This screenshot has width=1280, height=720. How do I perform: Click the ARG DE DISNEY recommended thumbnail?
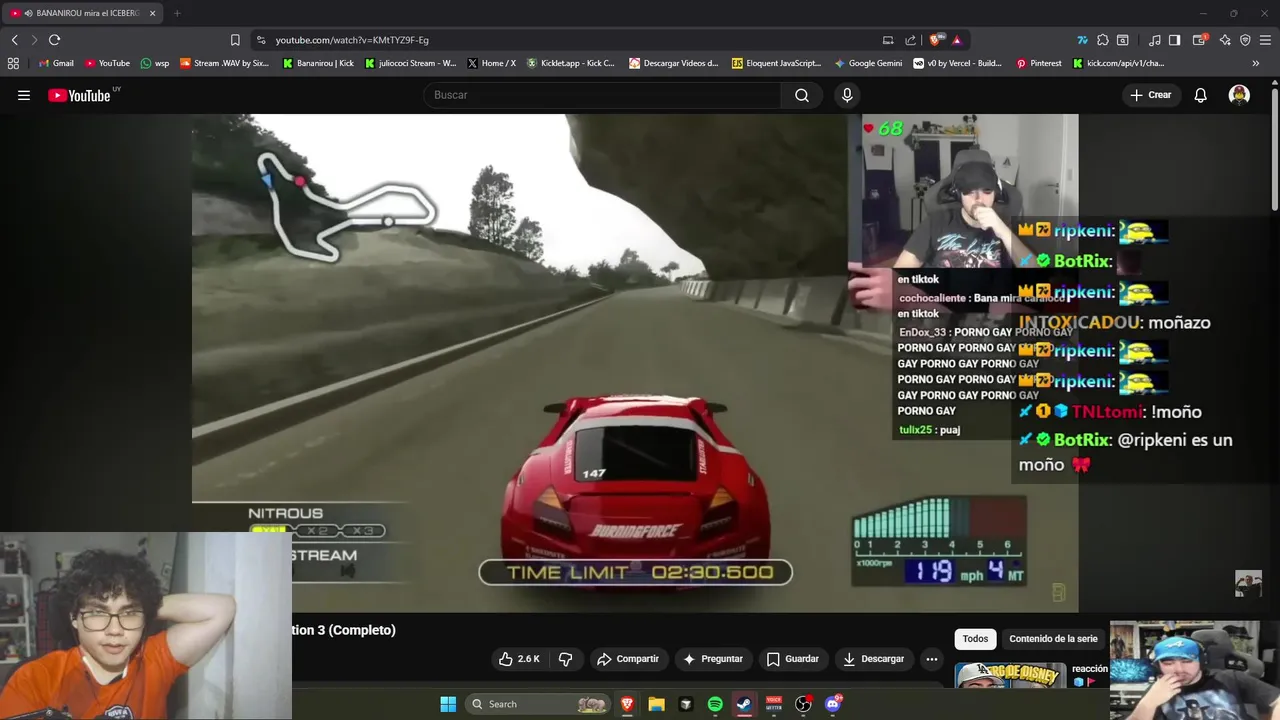(x=1010, y=675)
